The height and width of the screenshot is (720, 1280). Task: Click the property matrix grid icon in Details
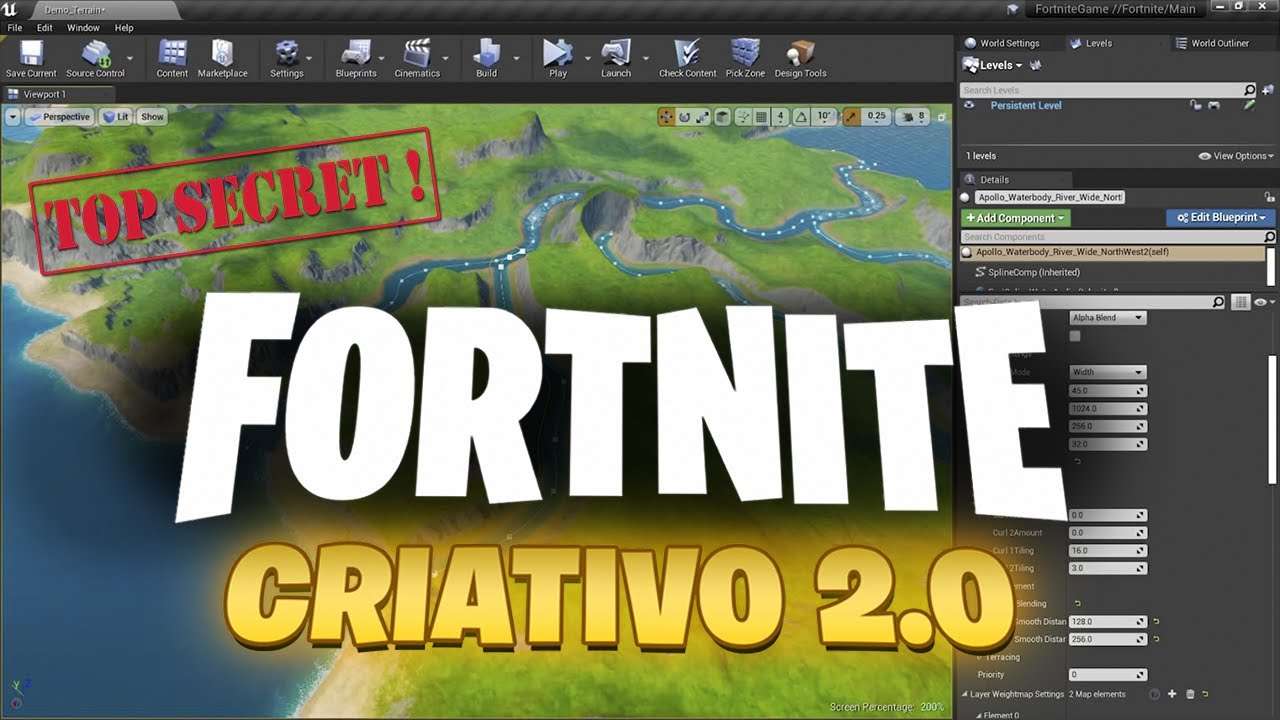click(1240, 302)
